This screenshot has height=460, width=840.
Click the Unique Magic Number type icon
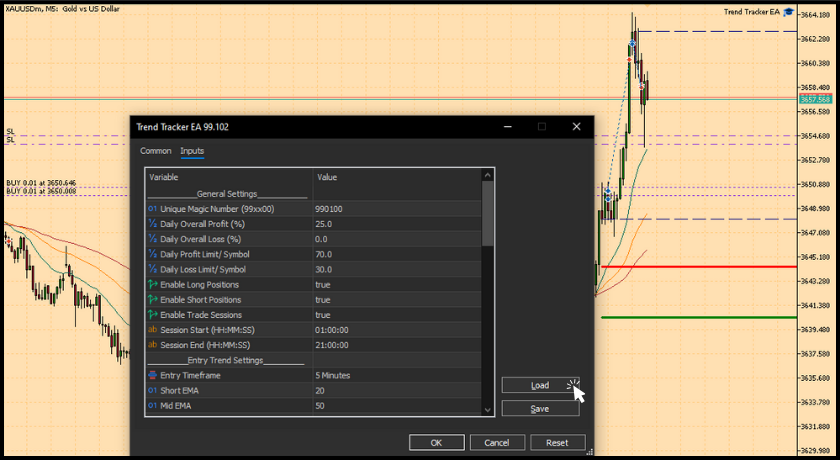click(153, 209)
